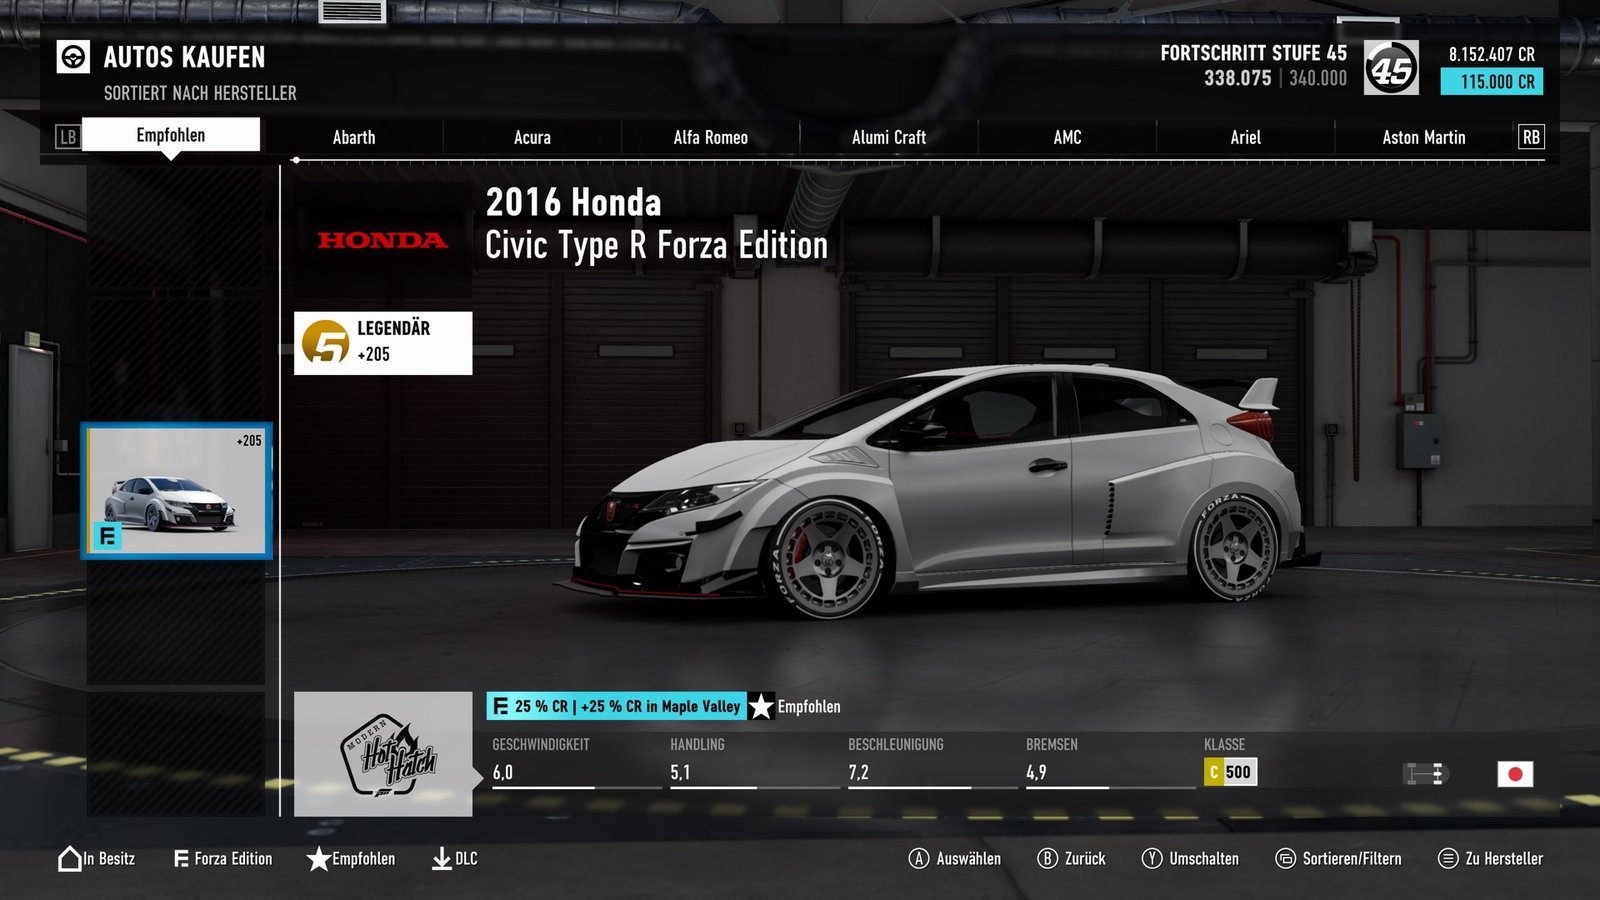Click the Zurück button label
This screenshot has width=1600, height=900.
pyautogui.click(x=1085, y=858)
